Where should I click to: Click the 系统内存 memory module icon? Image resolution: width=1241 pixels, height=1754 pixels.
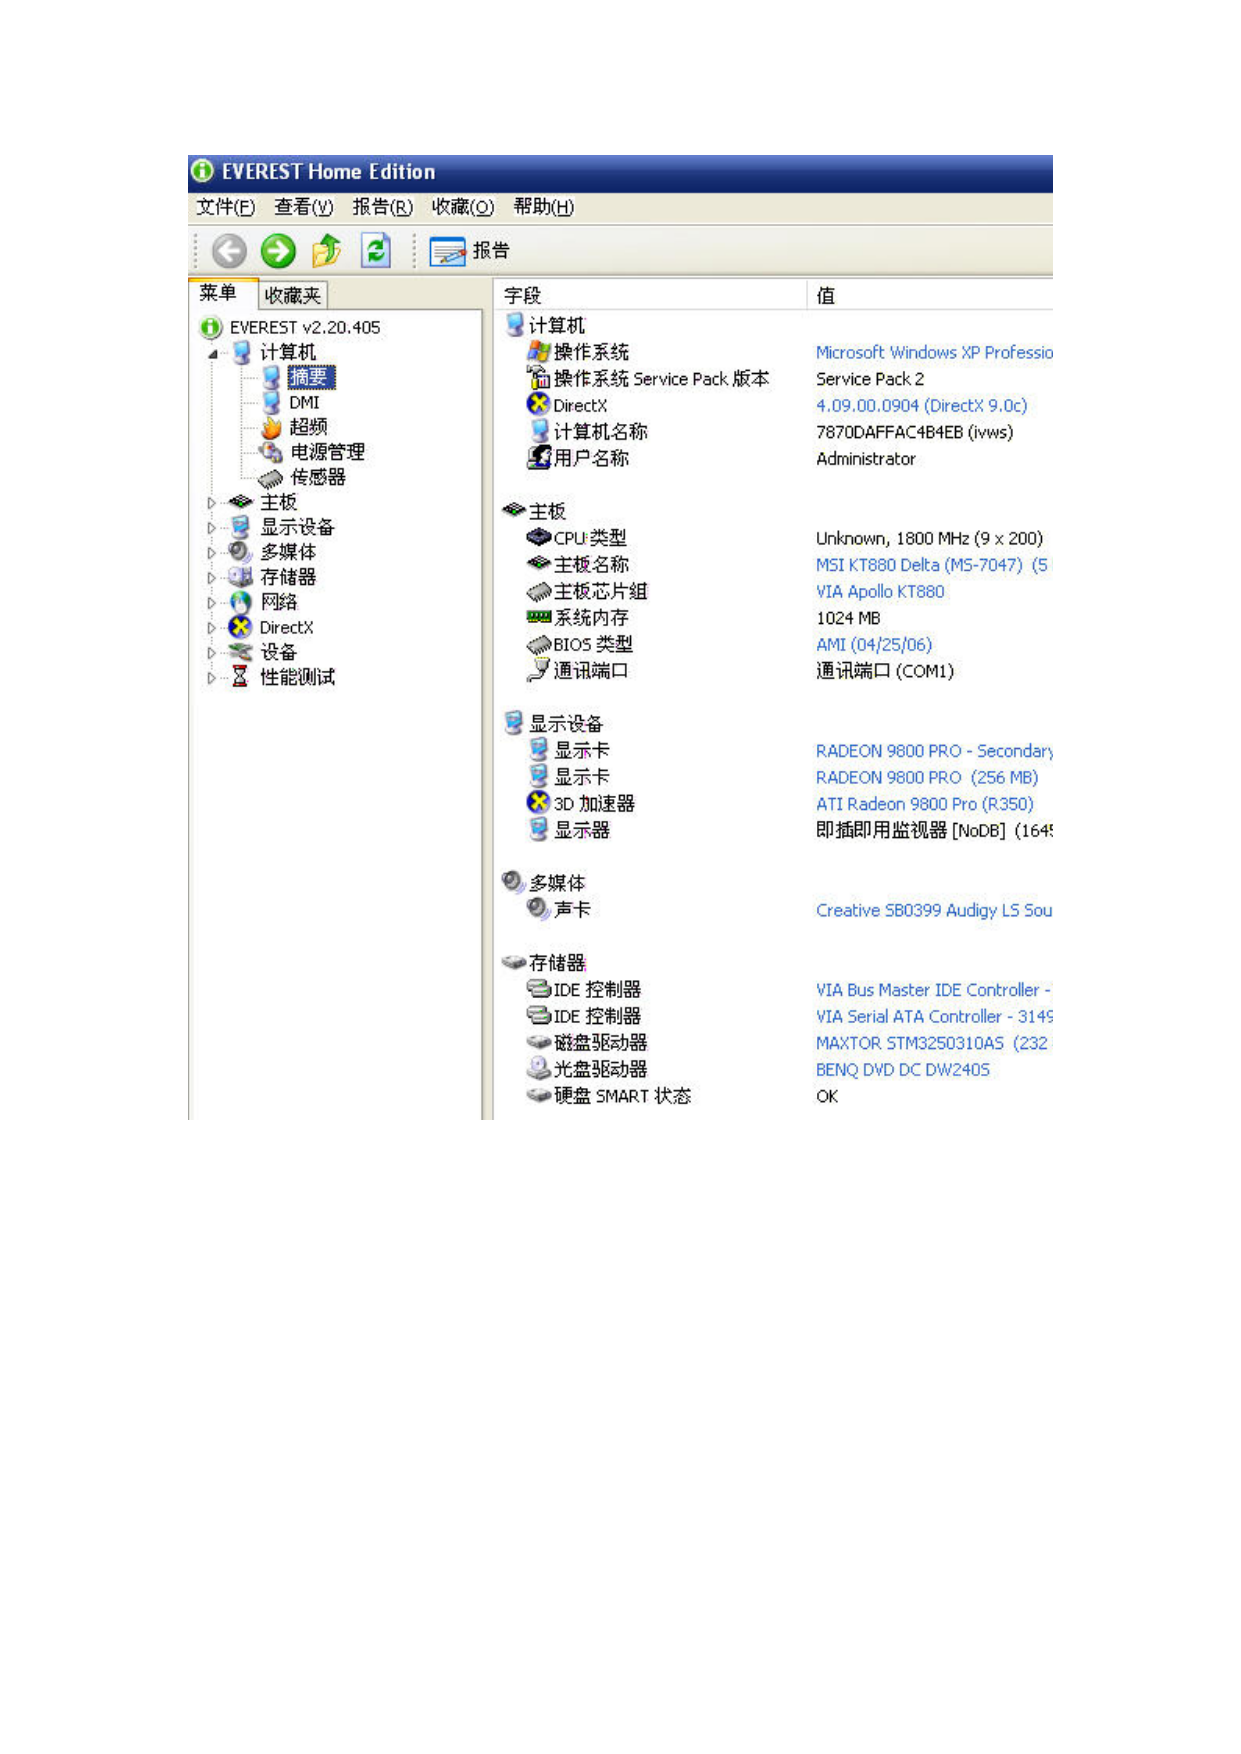tap(539, 617)
